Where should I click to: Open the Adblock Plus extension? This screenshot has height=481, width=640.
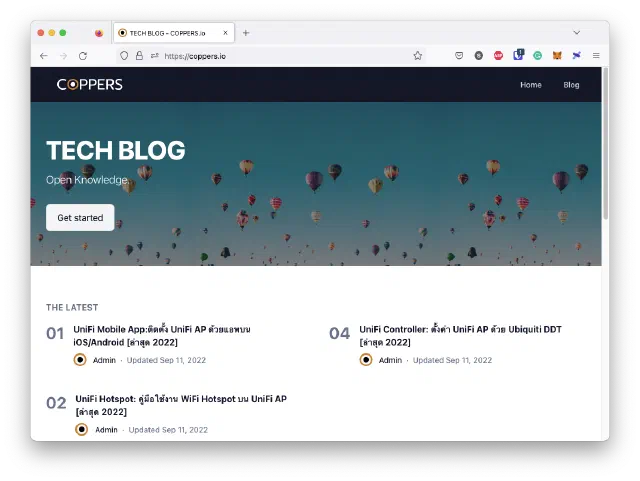pos(498,56)
